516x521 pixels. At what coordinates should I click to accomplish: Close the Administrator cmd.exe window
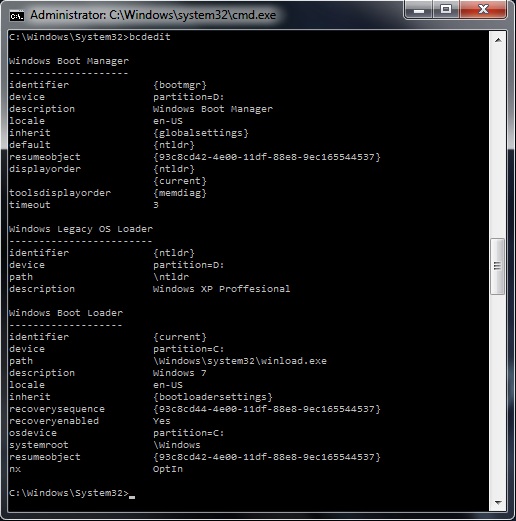[x=483, y=9]
